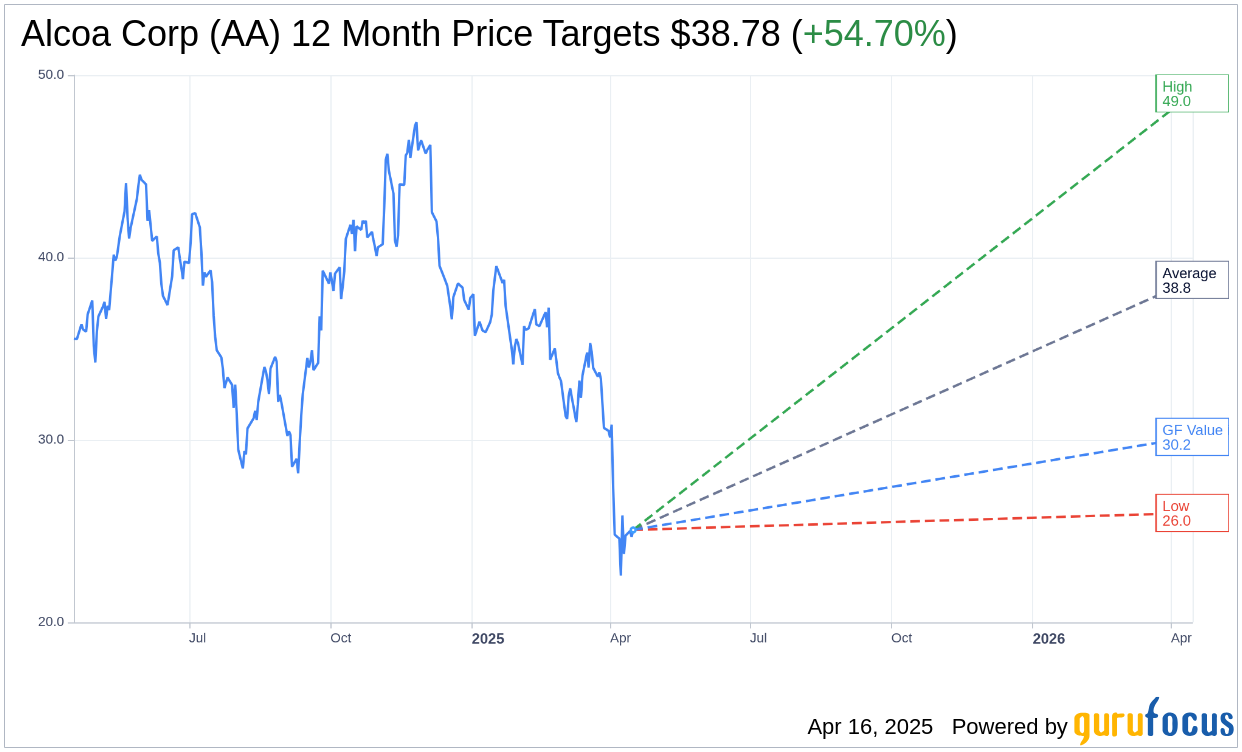Image resolution: width=1242 pixels, height=752 pixels.
Task: Click the 2026 x-axis label
Action: 1048,639
